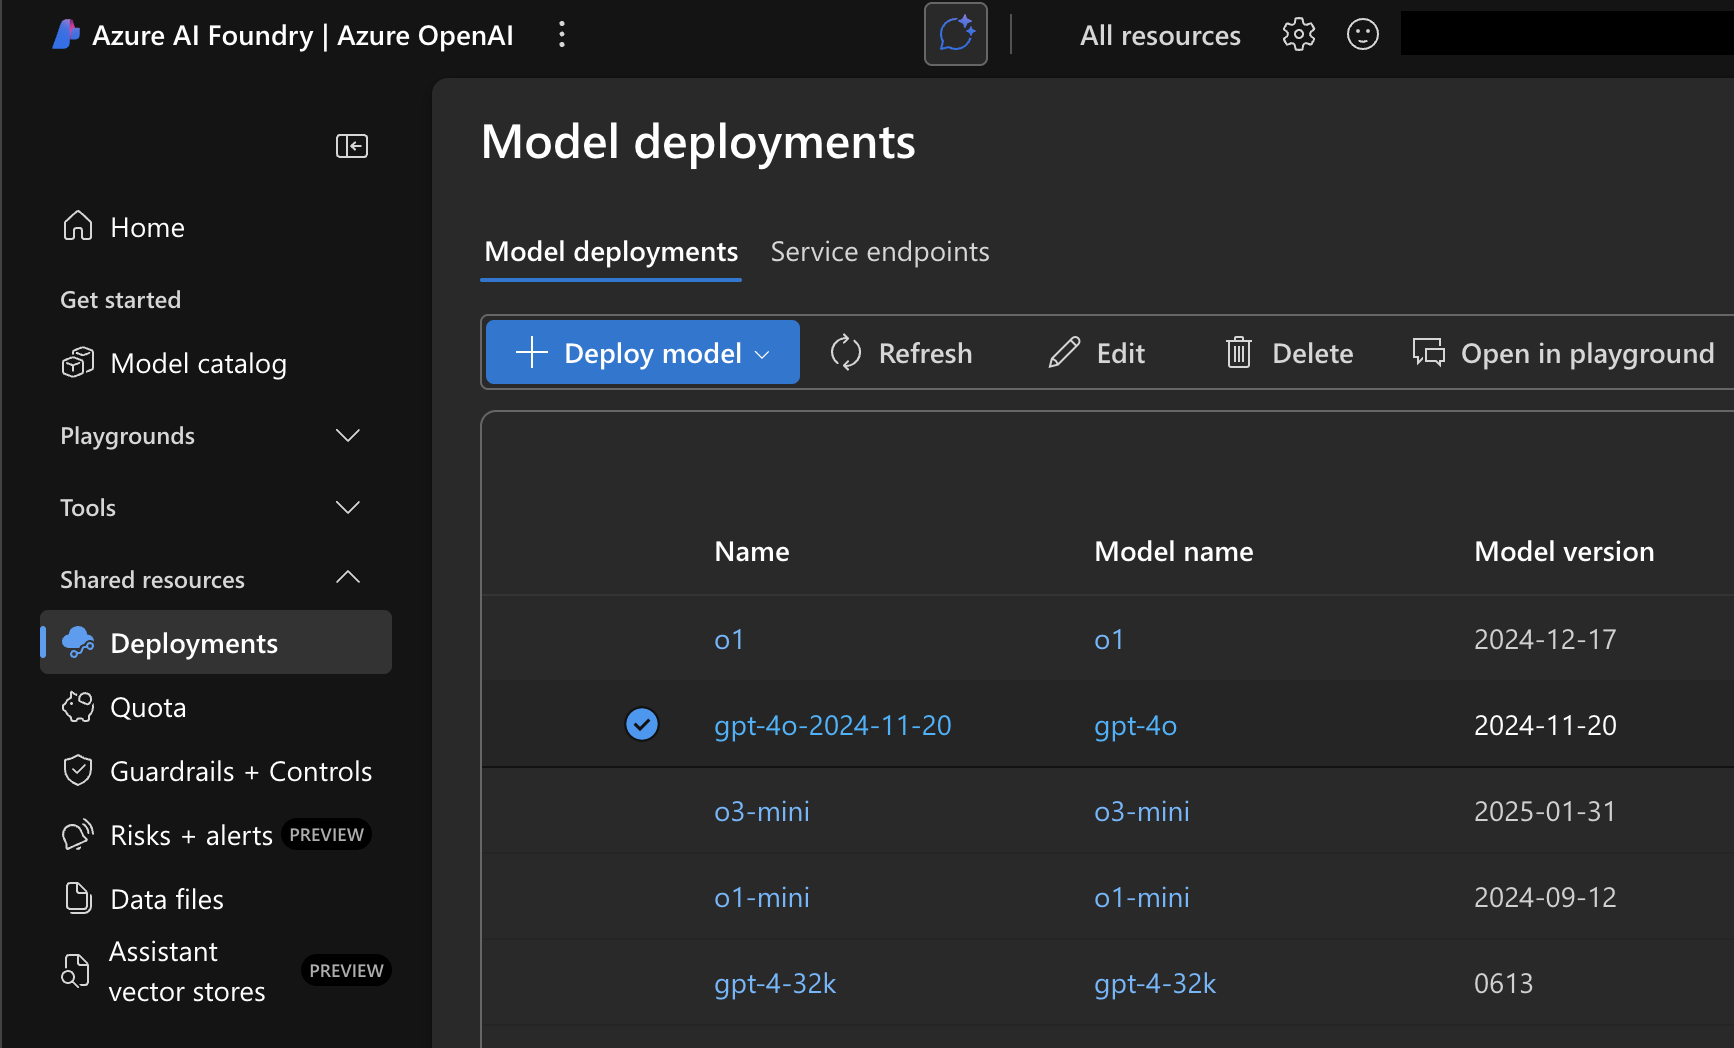
Task: Open Model catalog from the sidebar
Action: (198, 364)
